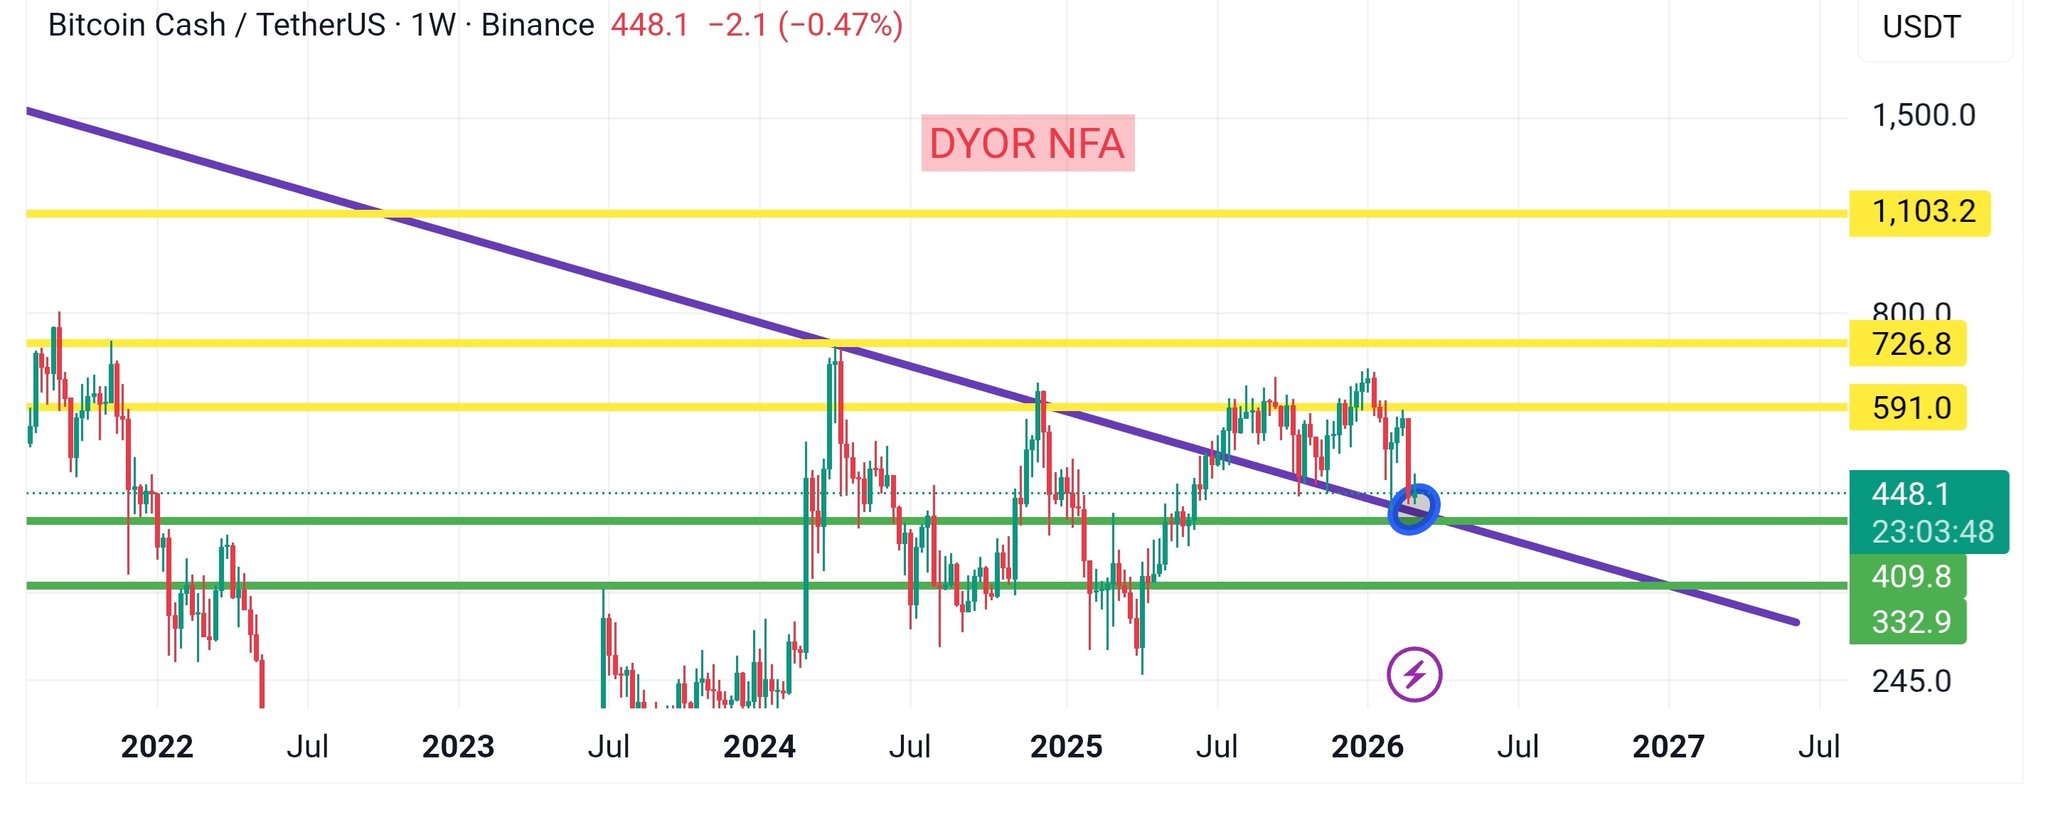Click the 2023 year label on the time axis
Viewport: 2048px width, 815px height.
pyautogui.click(x=458, y=746)
